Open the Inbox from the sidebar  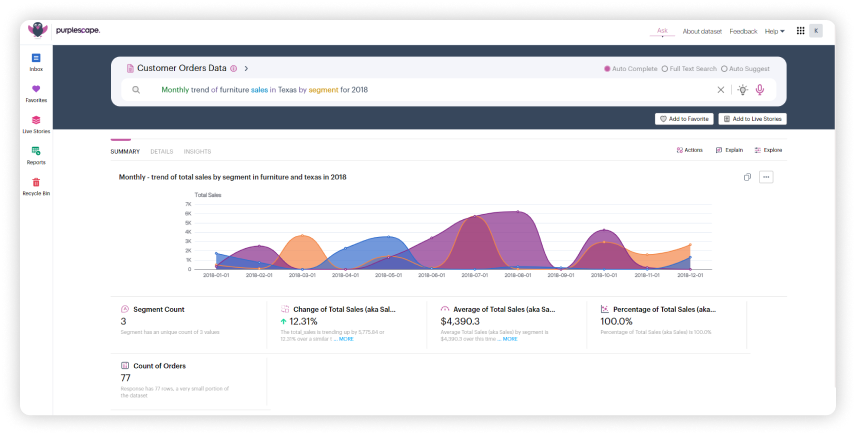click(36, 59)
